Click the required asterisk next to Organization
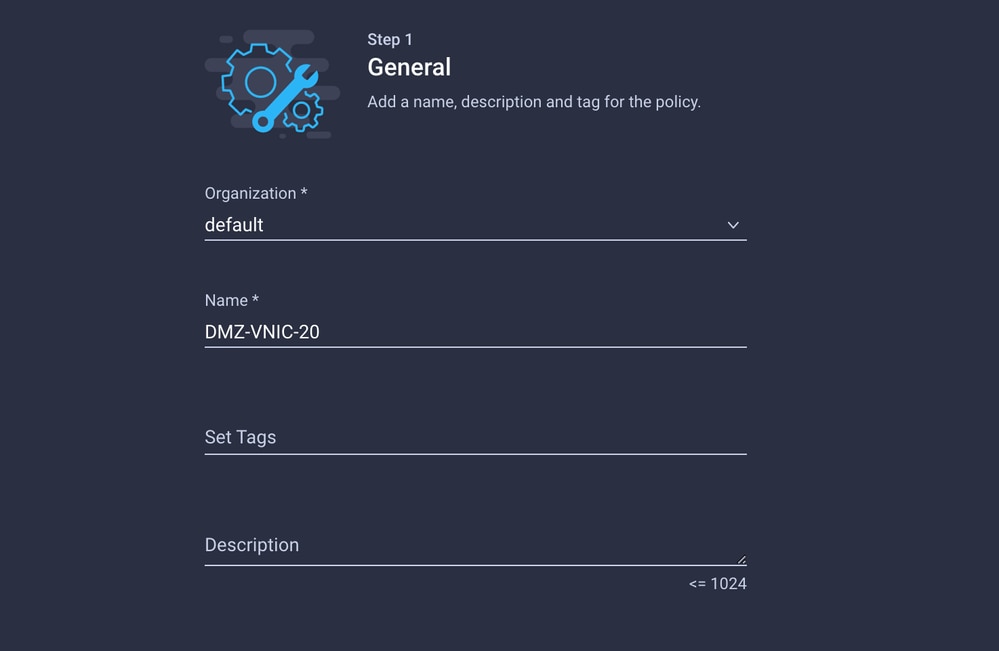999x651 pixels. [x=304, y=191]
